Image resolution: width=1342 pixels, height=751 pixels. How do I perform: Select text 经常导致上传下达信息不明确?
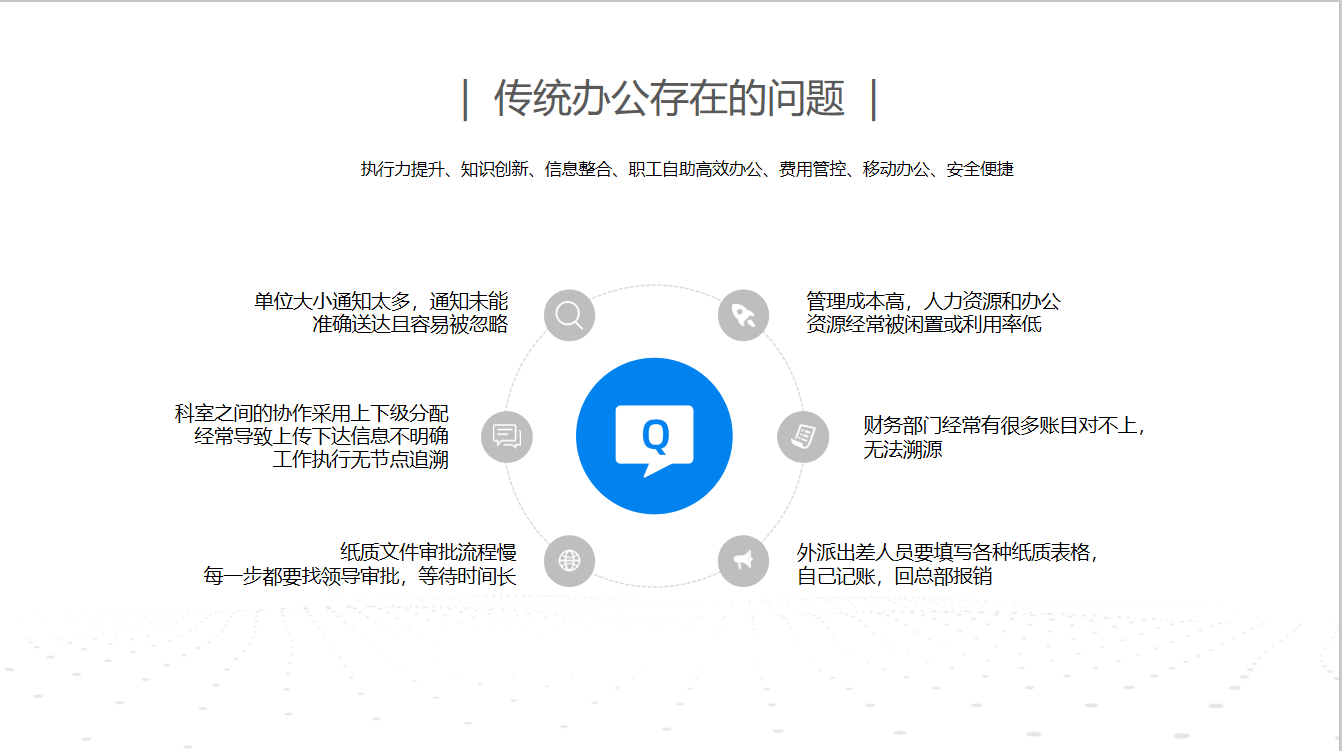[321, 436]
